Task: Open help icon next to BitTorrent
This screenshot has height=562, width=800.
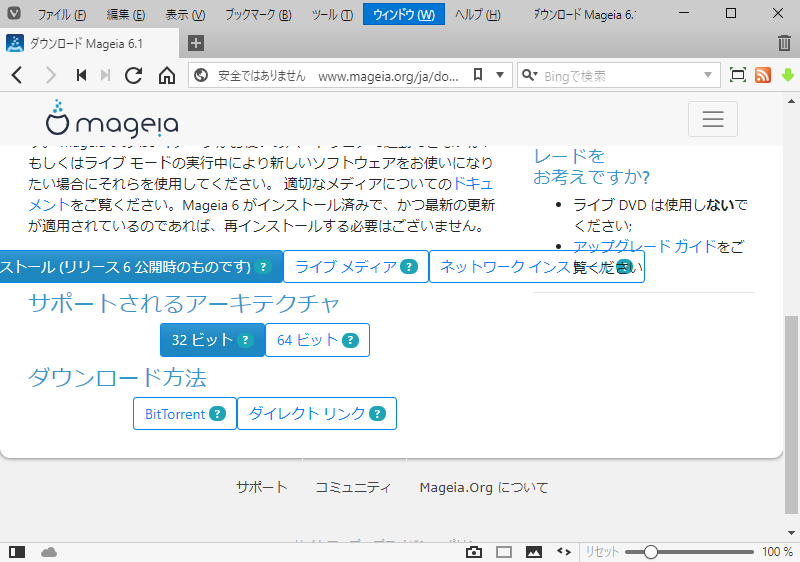Action: click(217, 414)
